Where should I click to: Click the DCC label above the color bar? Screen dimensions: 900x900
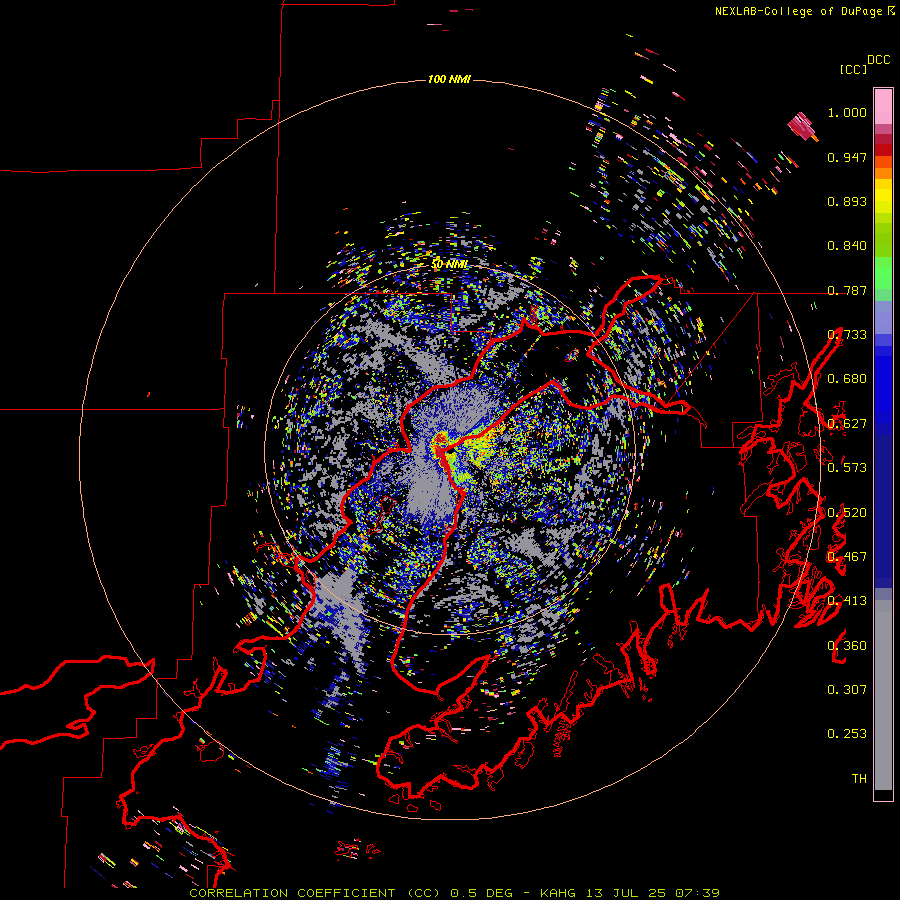click(878, 60)
